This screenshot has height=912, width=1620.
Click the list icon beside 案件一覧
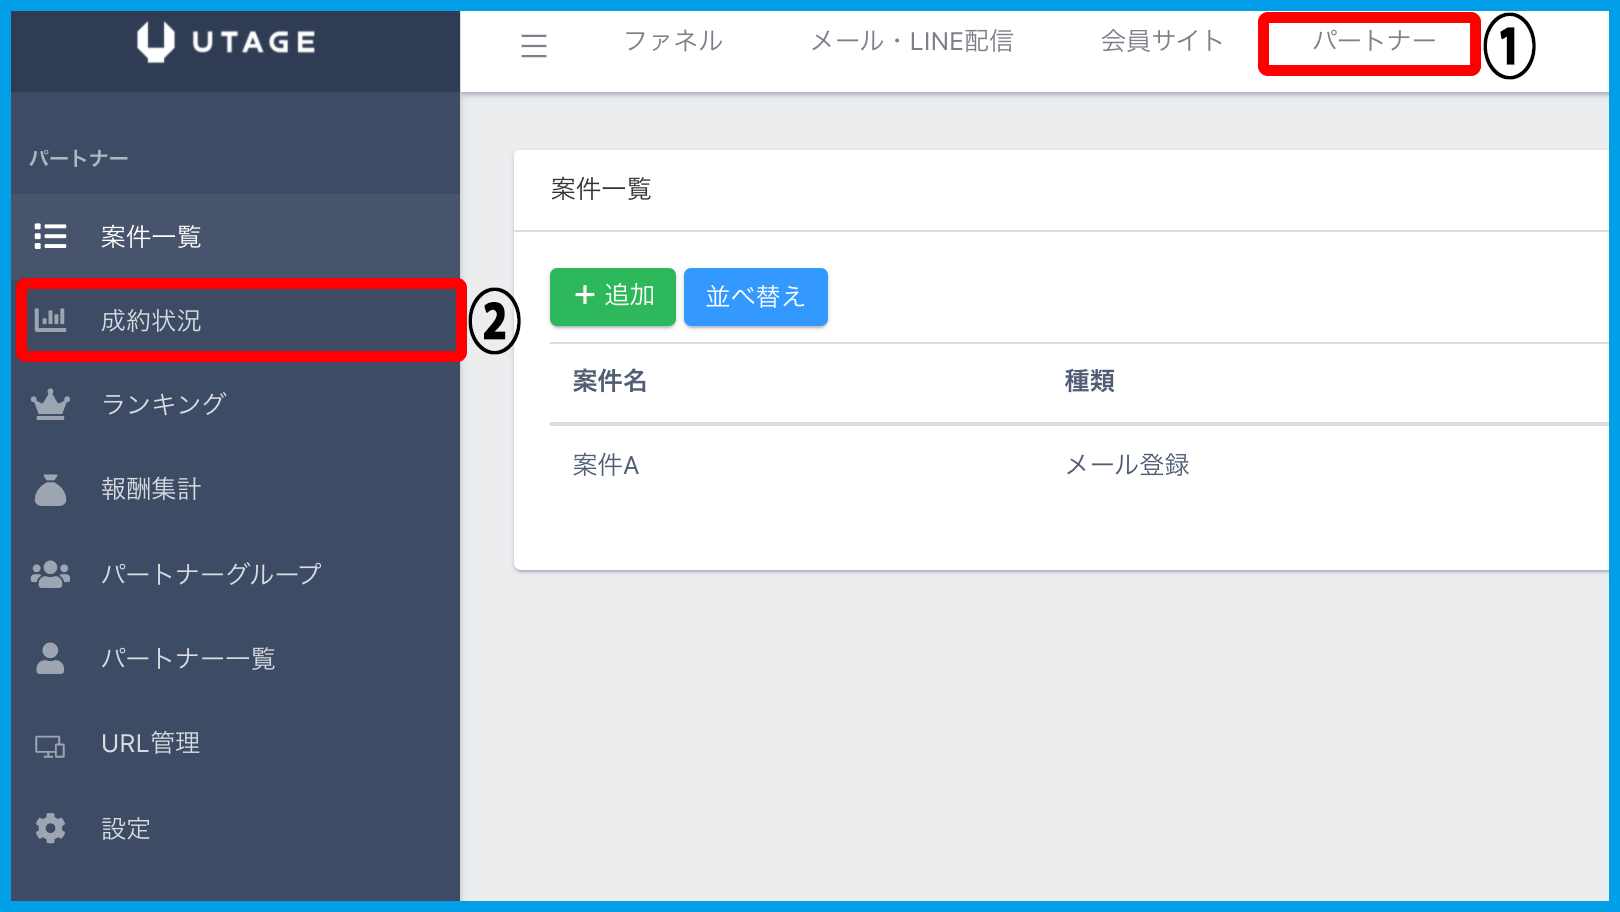pyautogui.click(x=50, y=236)
